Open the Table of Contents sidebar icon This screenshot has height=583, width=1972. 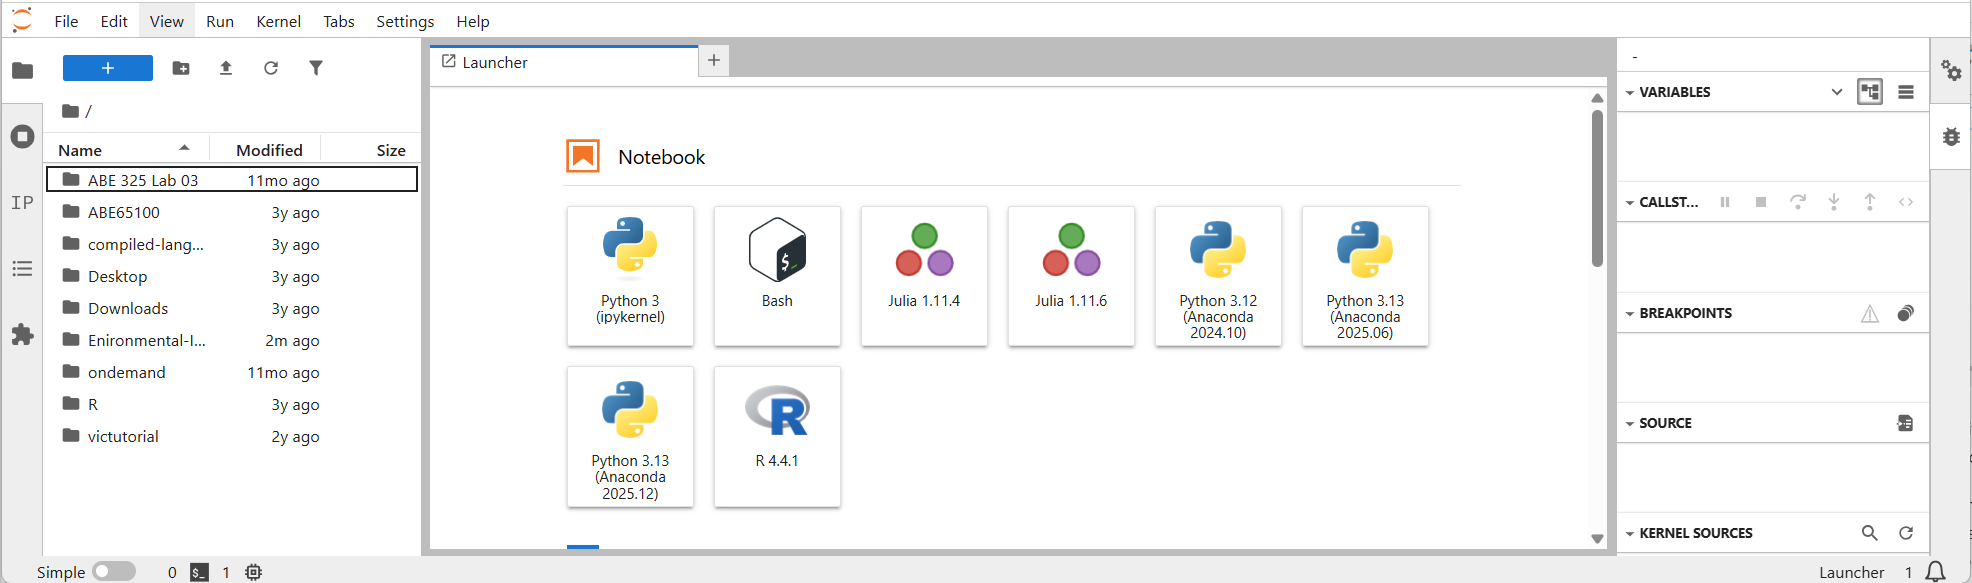click(22, 268)
